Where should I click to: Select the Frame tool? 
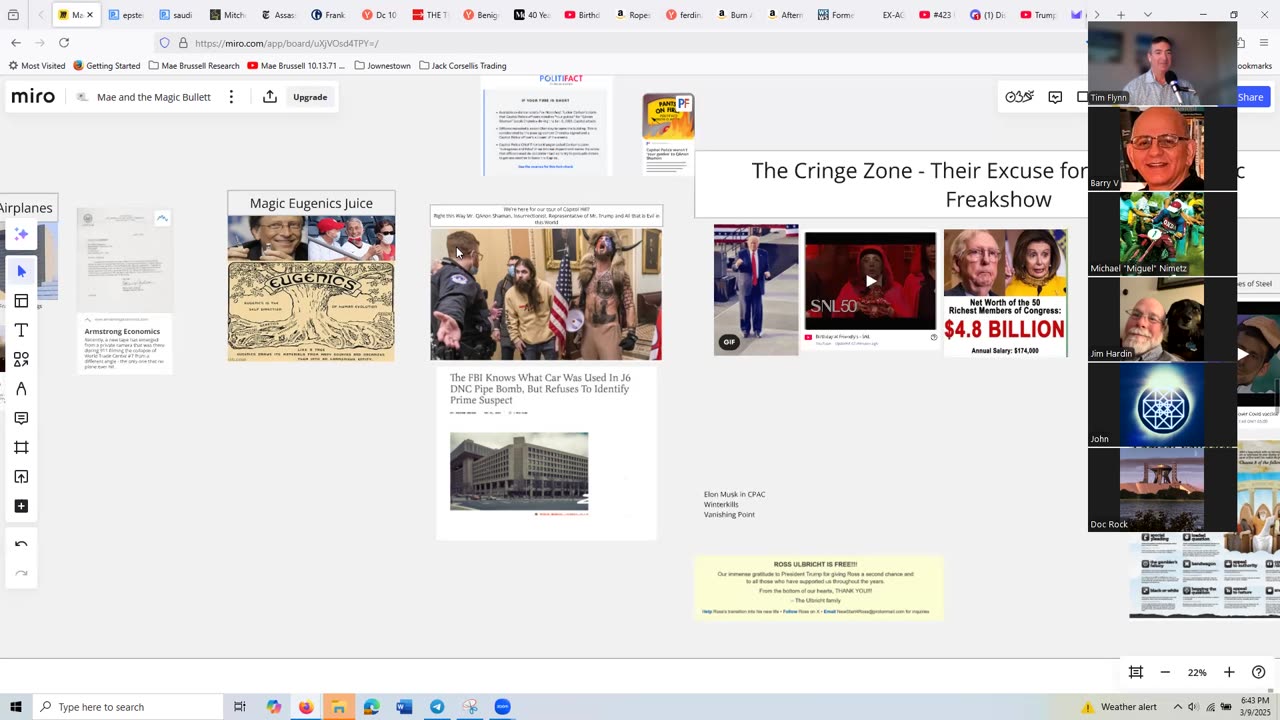point(21,447)
